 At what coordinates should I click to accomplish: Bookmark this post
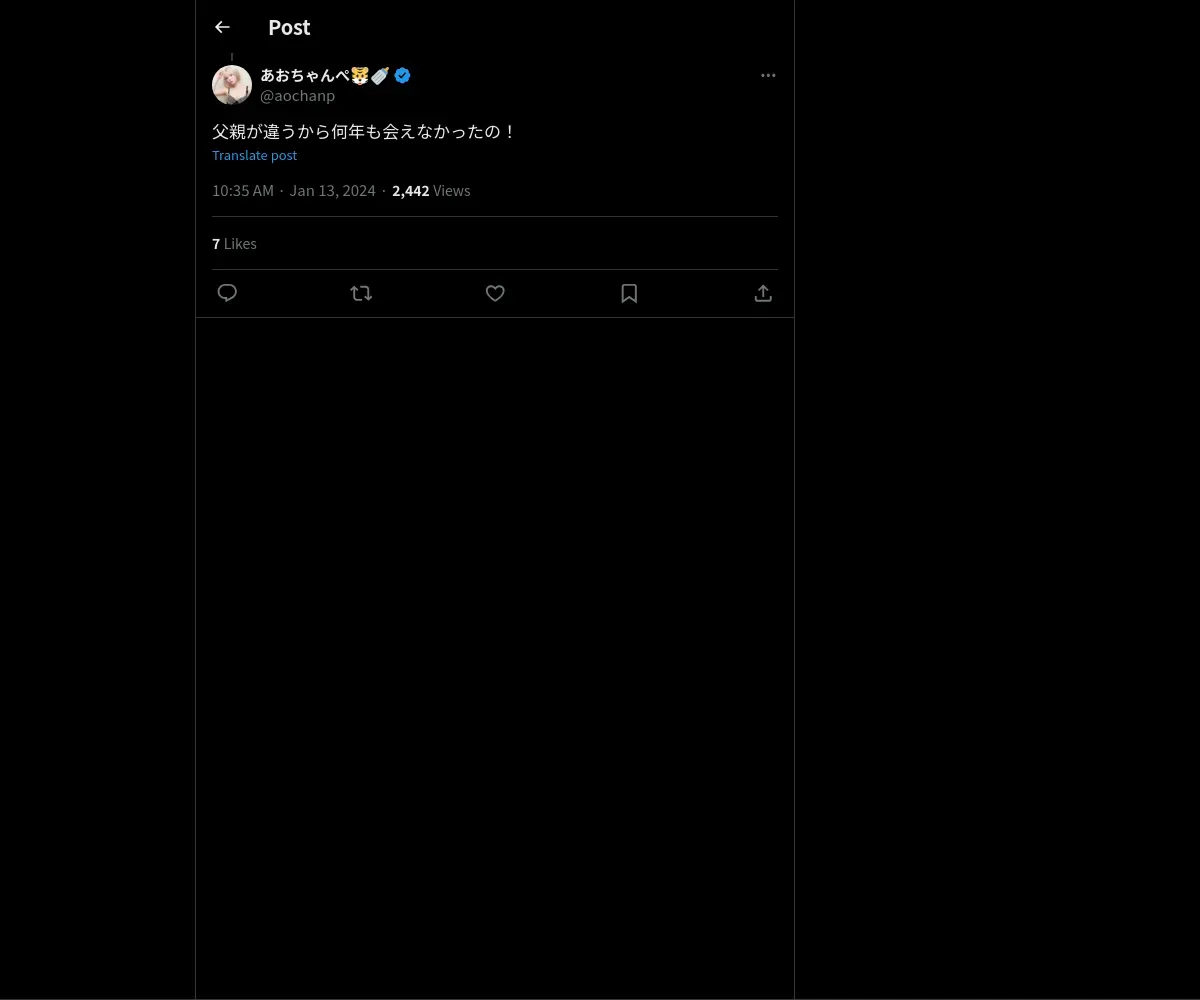[x=629, y=293]
